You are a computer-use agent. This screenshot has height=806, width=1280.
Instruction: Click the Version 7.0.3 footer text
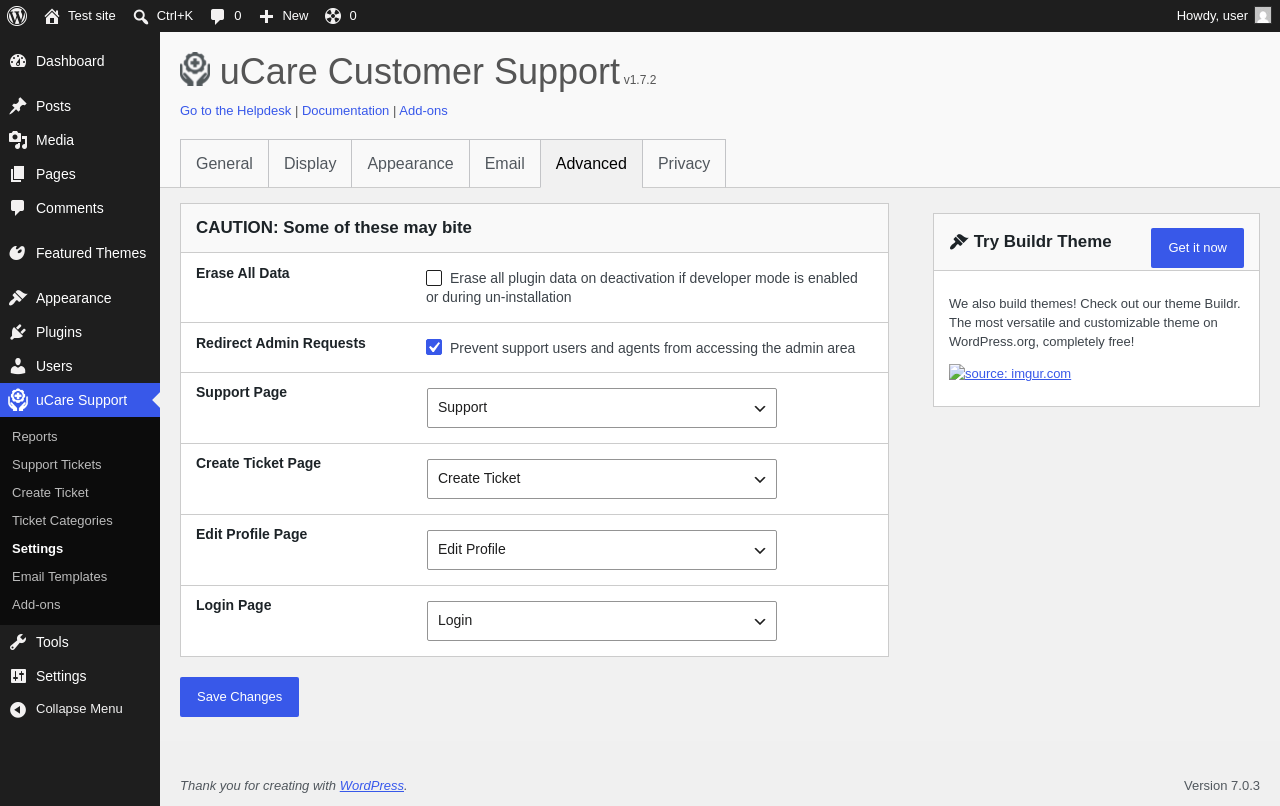[1222, 786]
